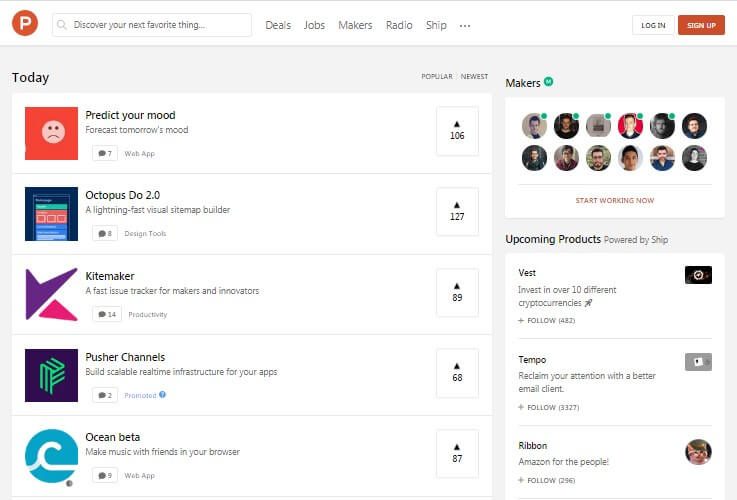Open the three-dots more menu

(465, 25)
